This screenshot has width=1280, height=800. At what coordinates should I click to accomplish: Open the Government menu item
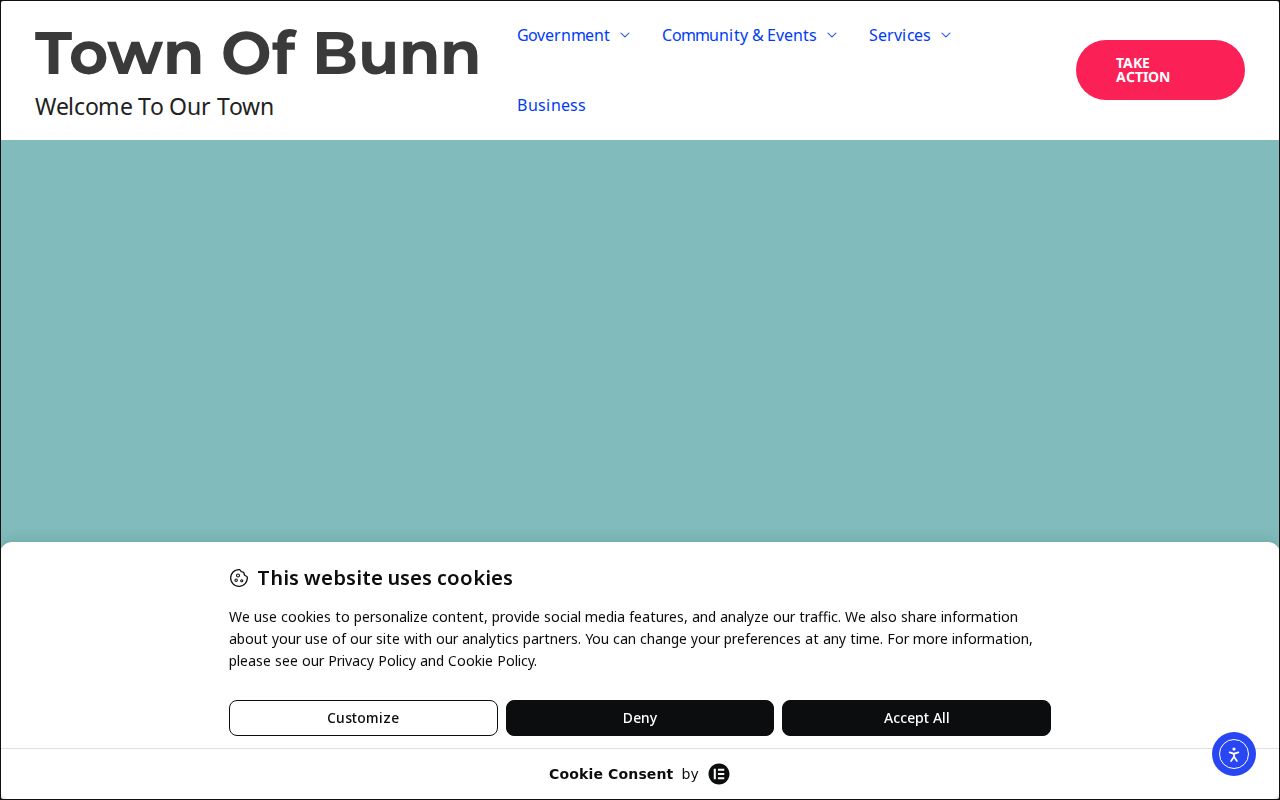click(x=563, y=35)
